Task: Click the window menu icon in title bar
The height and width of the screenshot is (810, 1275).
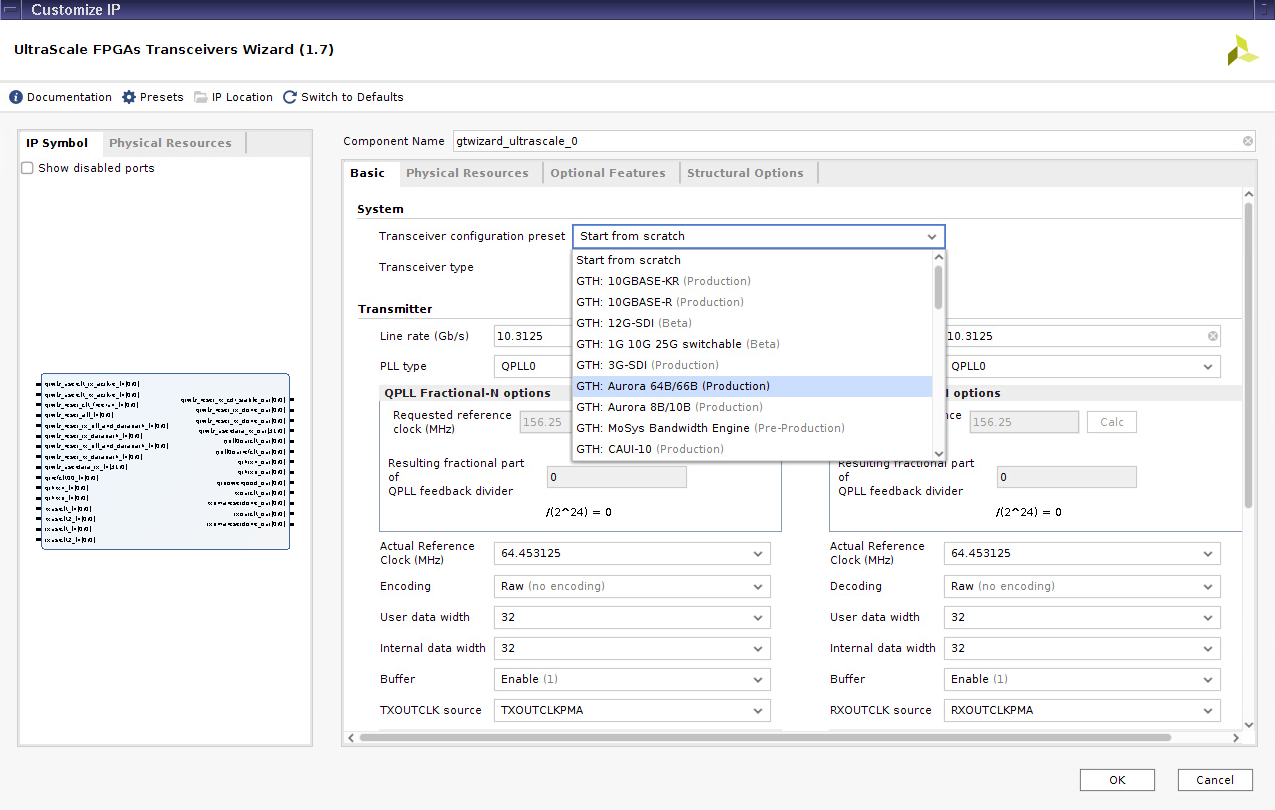Action: (x=11, y=9)
